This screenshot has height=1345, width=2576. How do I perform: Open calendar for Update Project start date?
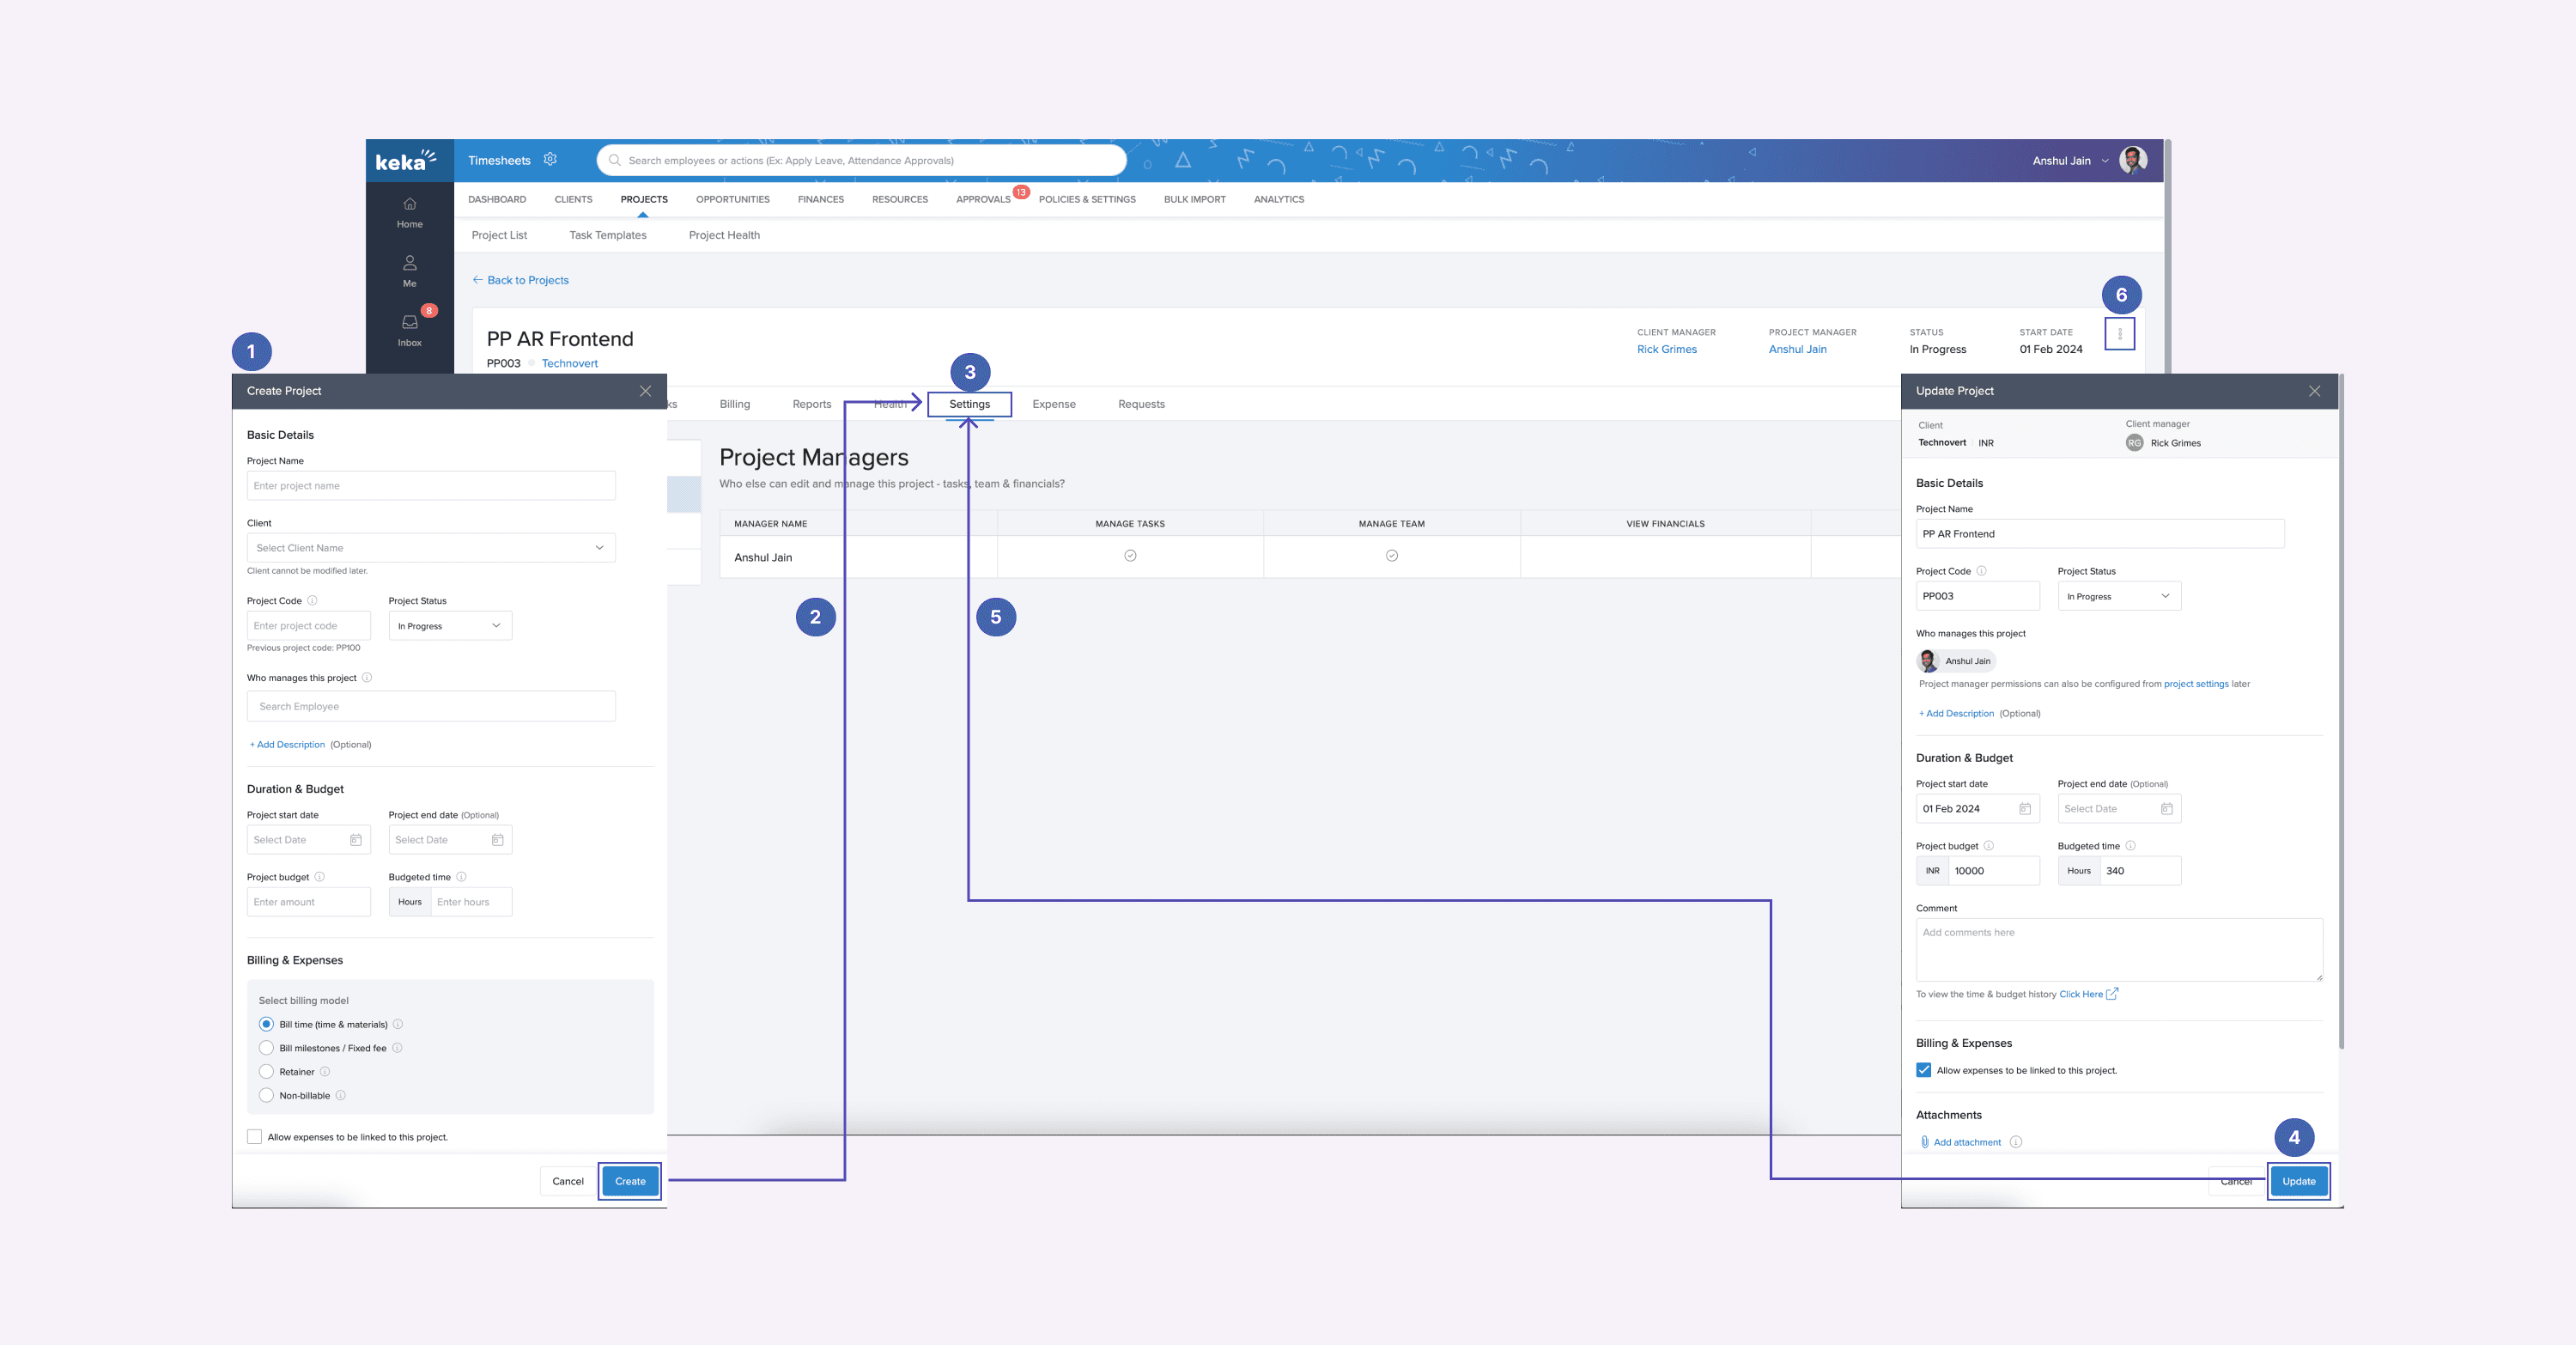(x=2024, y=809)
